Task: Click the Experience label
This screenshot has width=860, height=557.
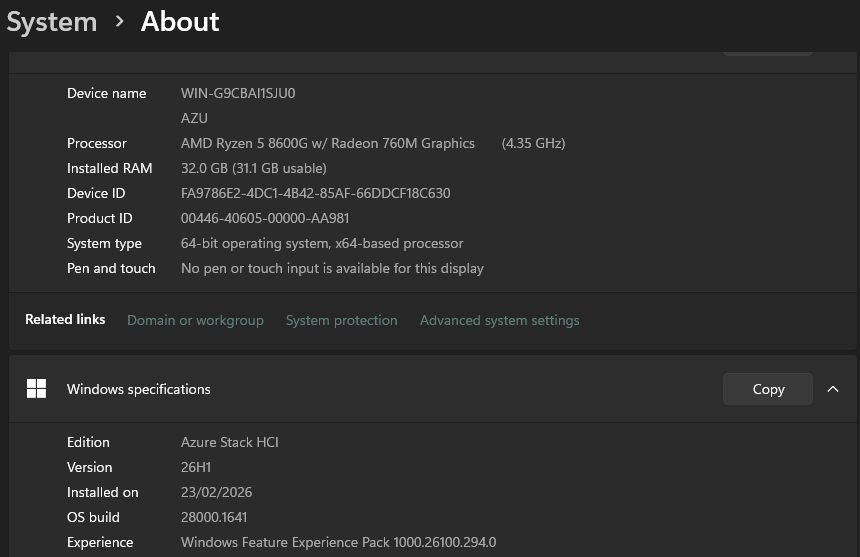Action: 100,542
